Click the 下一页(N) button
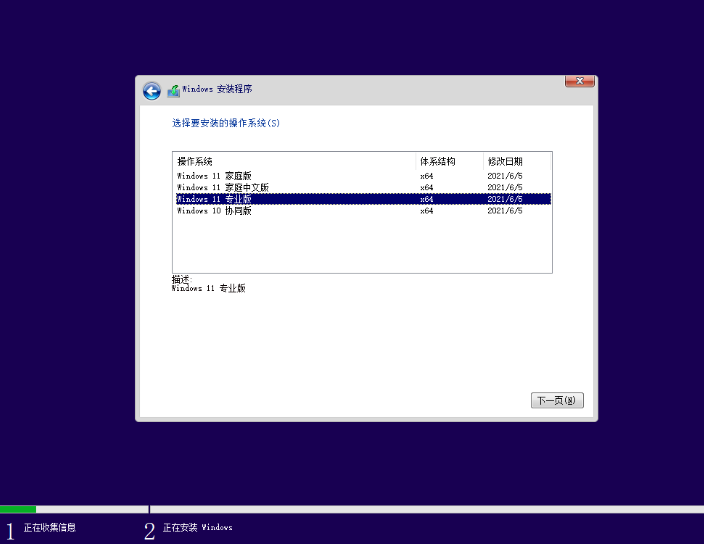 (557, 401)
